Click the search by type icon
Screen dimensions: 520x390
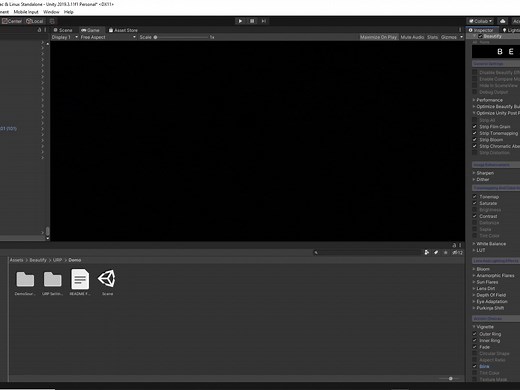point(426,252)
